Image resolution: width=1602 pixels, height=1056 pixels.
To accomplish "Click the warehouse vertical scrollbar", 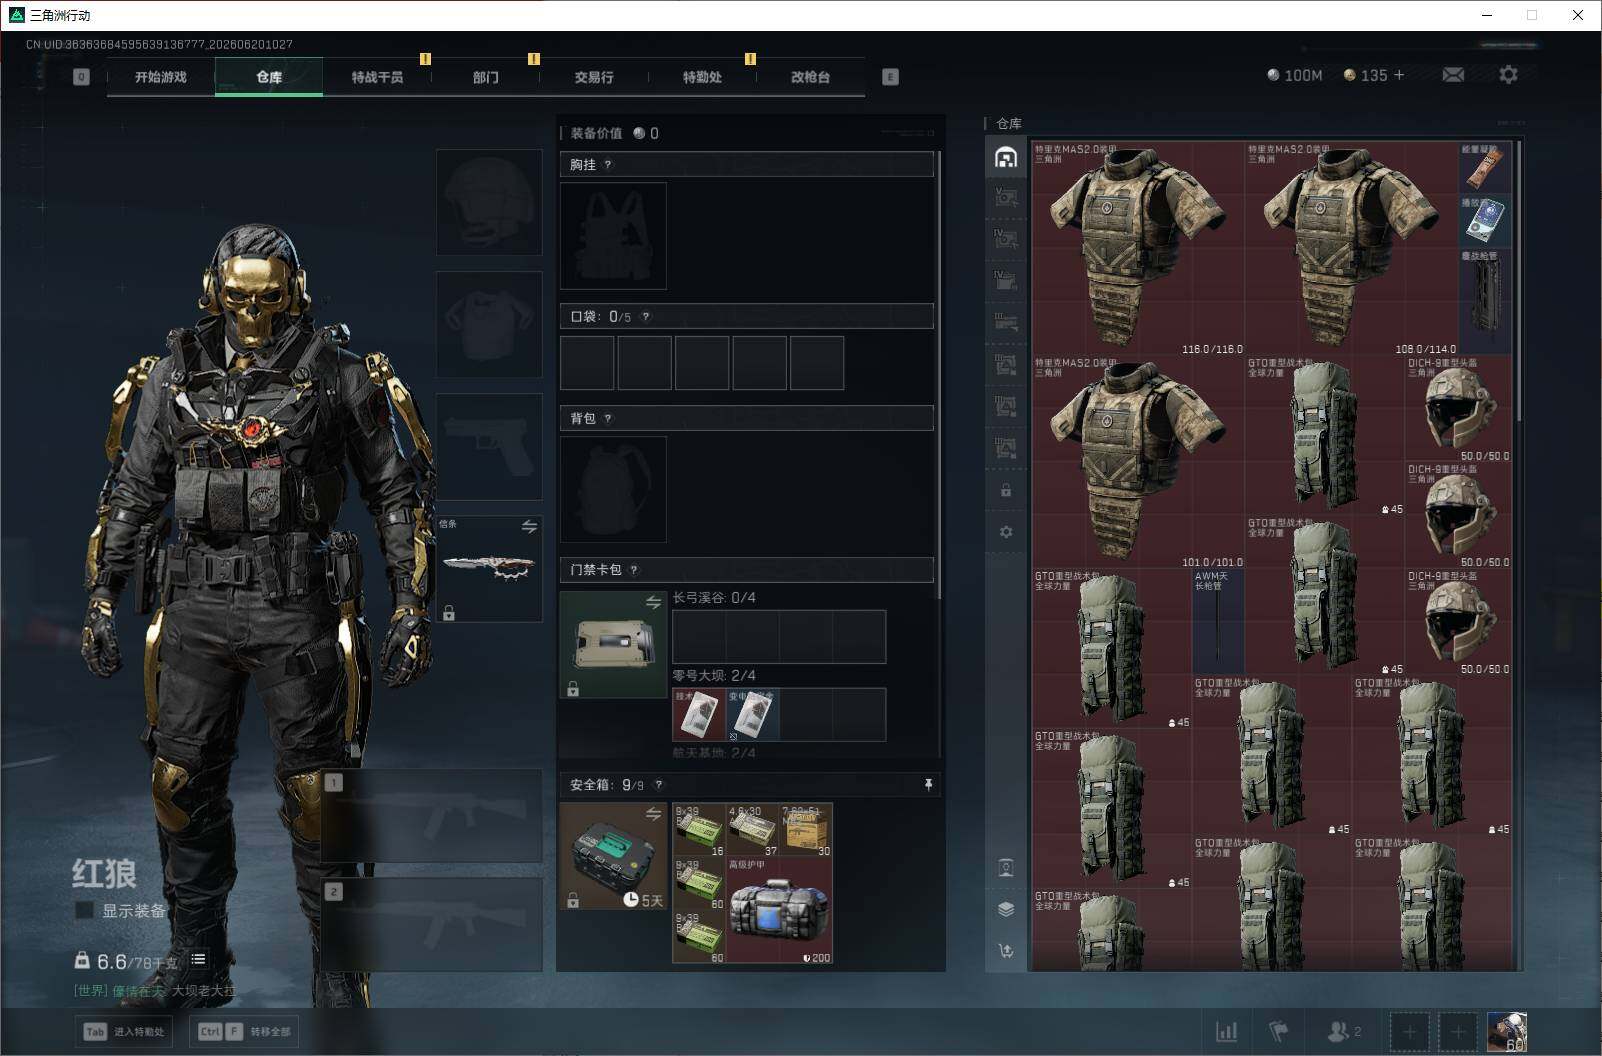I will click(x=1519, y=281).
